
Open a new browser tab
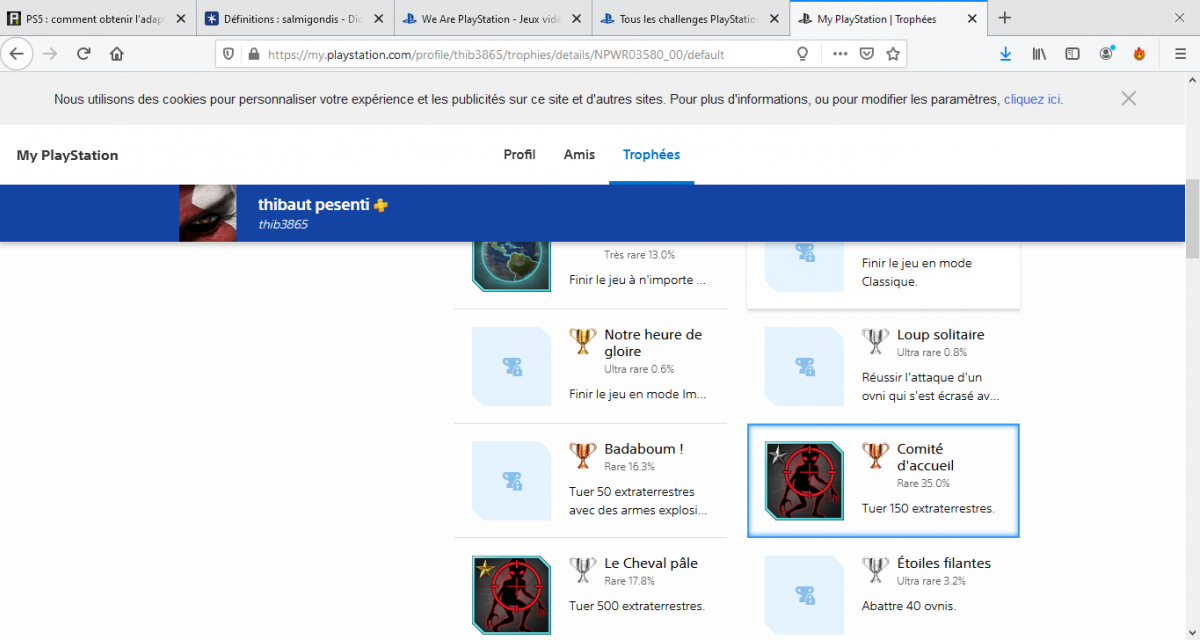point(1005,18)
